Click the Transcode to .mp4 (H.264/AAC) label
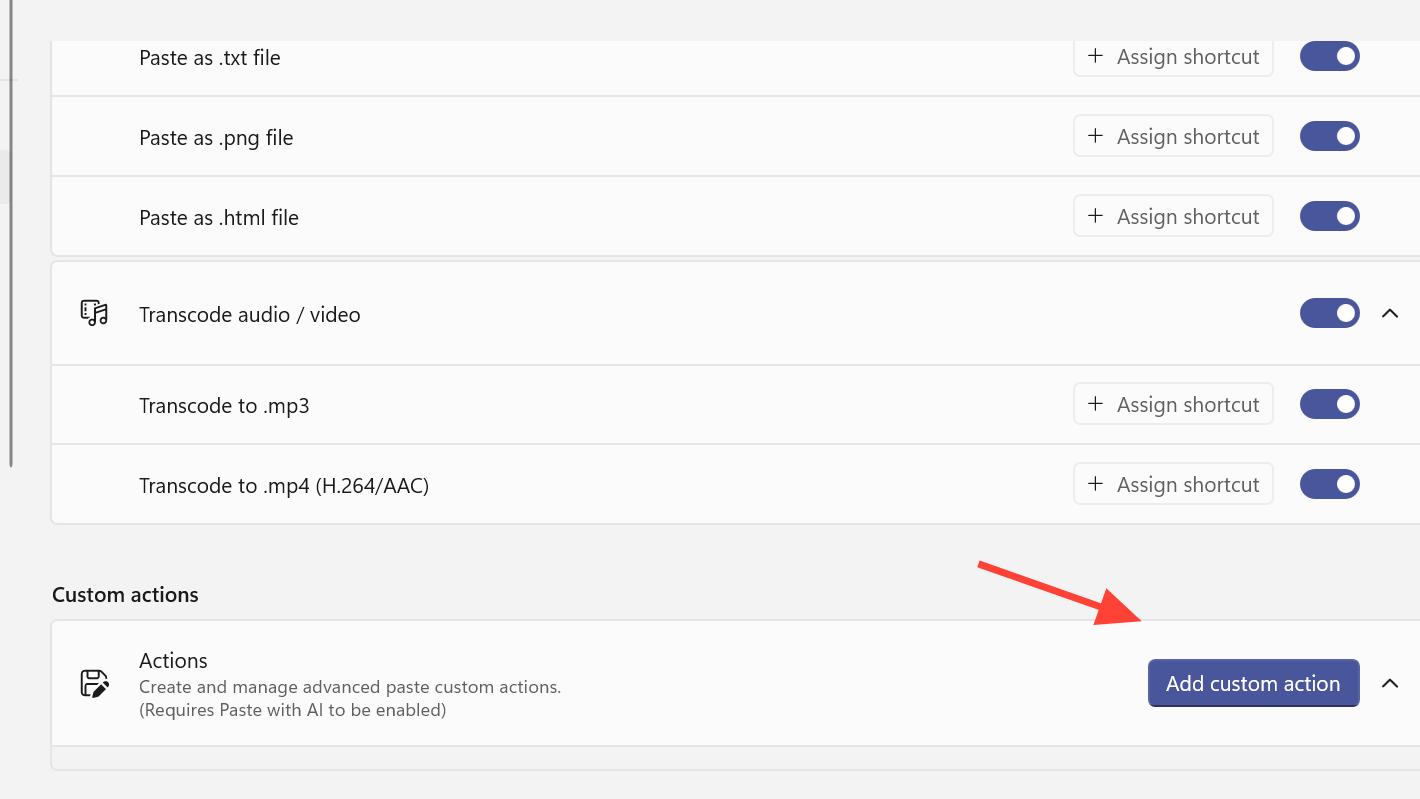1420x799 pixels. tap(283, 486)
